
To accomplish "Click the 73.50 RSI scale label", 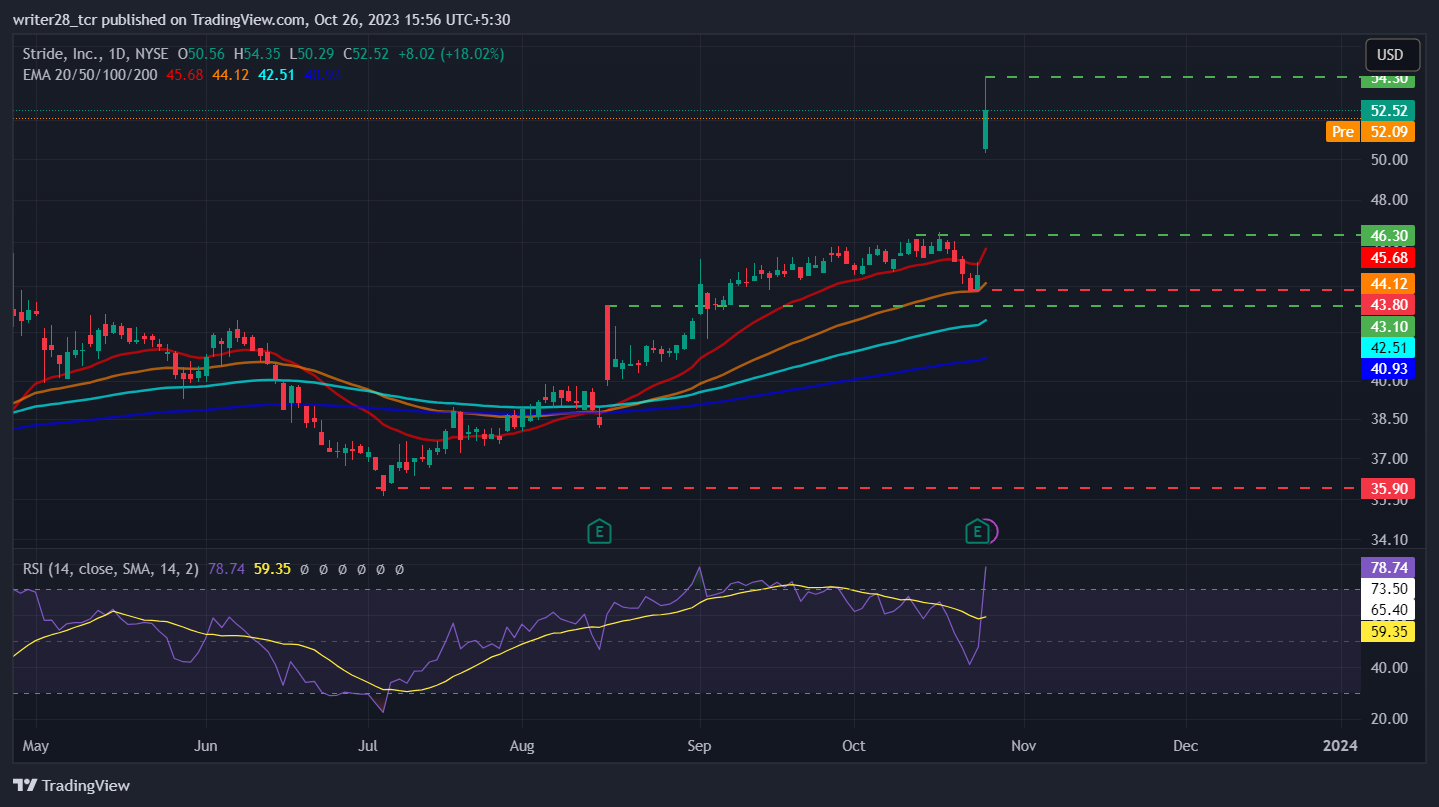I will [1388, 588].
